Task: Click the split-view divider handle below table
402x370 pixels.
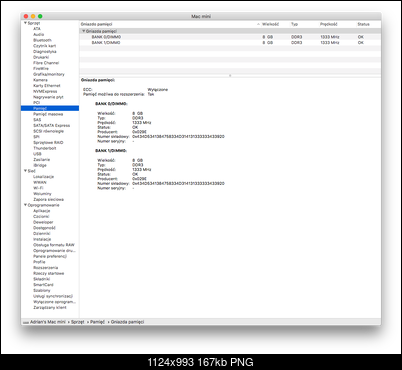Action: [230, 76]
